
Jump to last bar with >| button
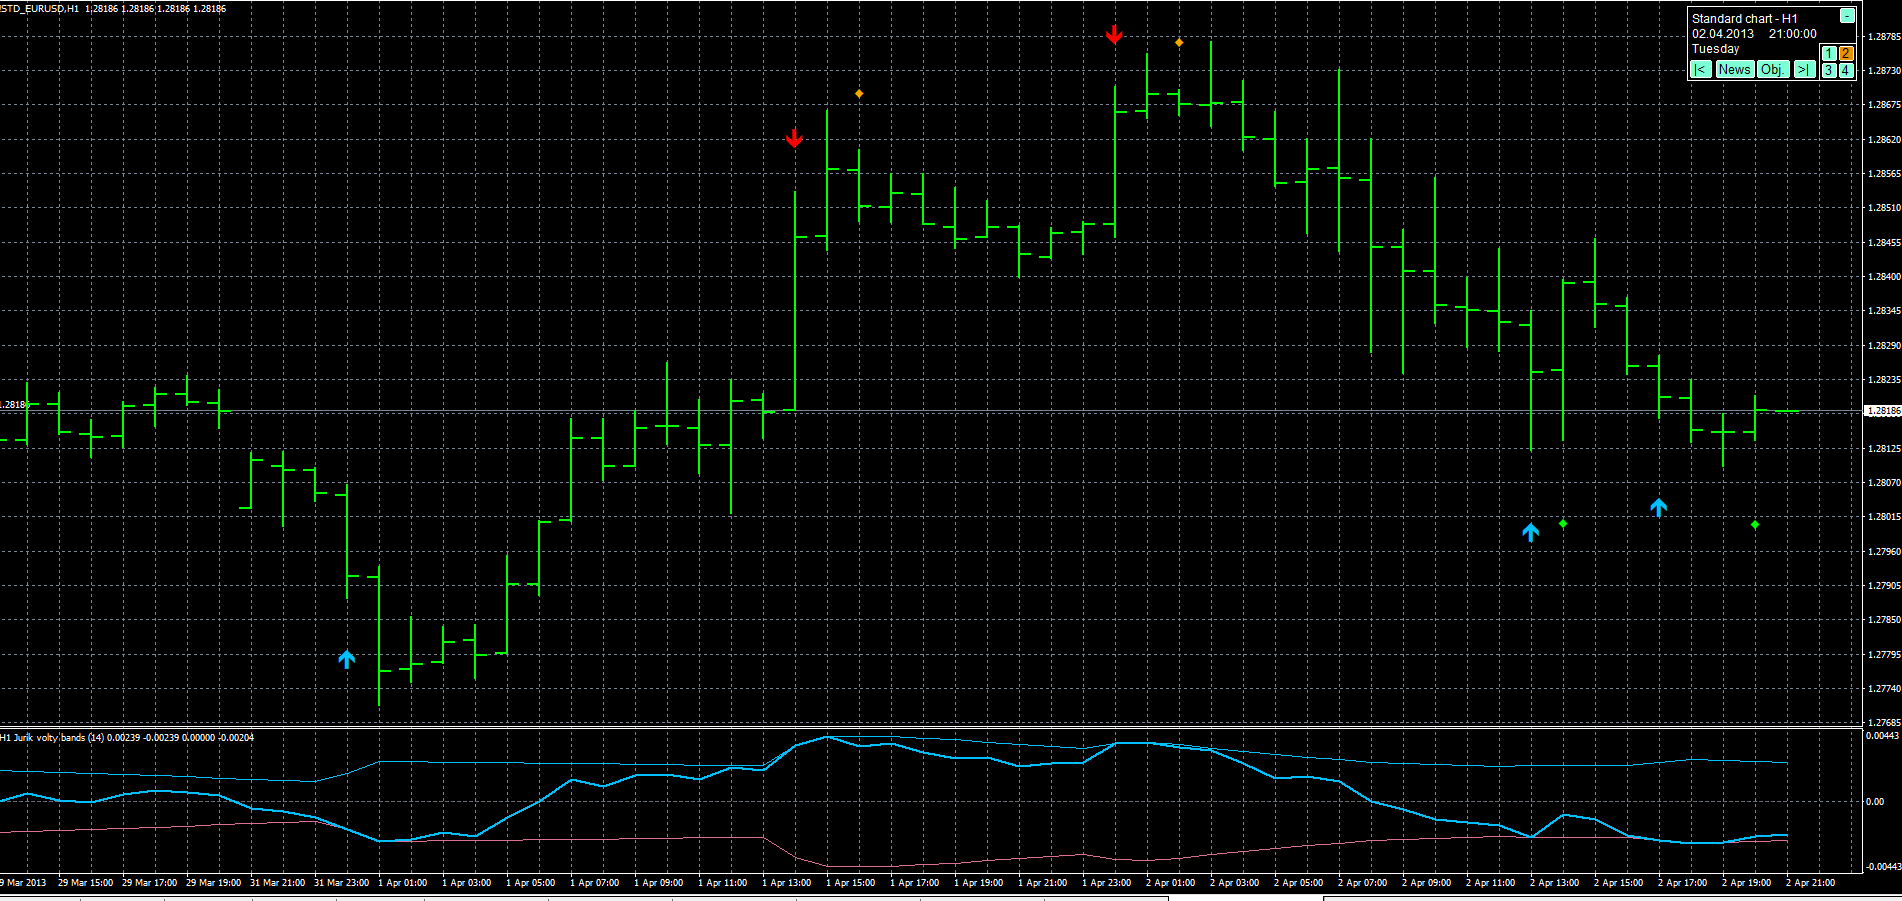point(1804,69)
